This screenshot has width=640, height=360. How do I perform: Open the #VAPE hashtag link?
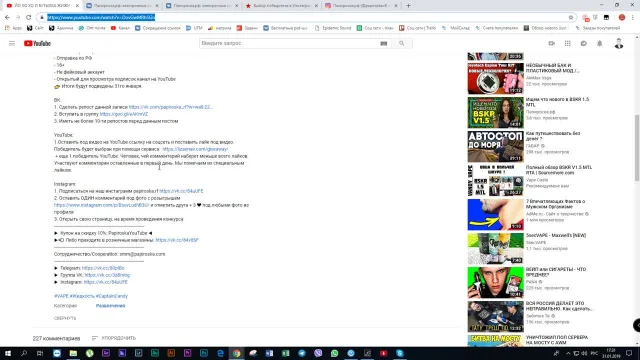click(61, 296)
